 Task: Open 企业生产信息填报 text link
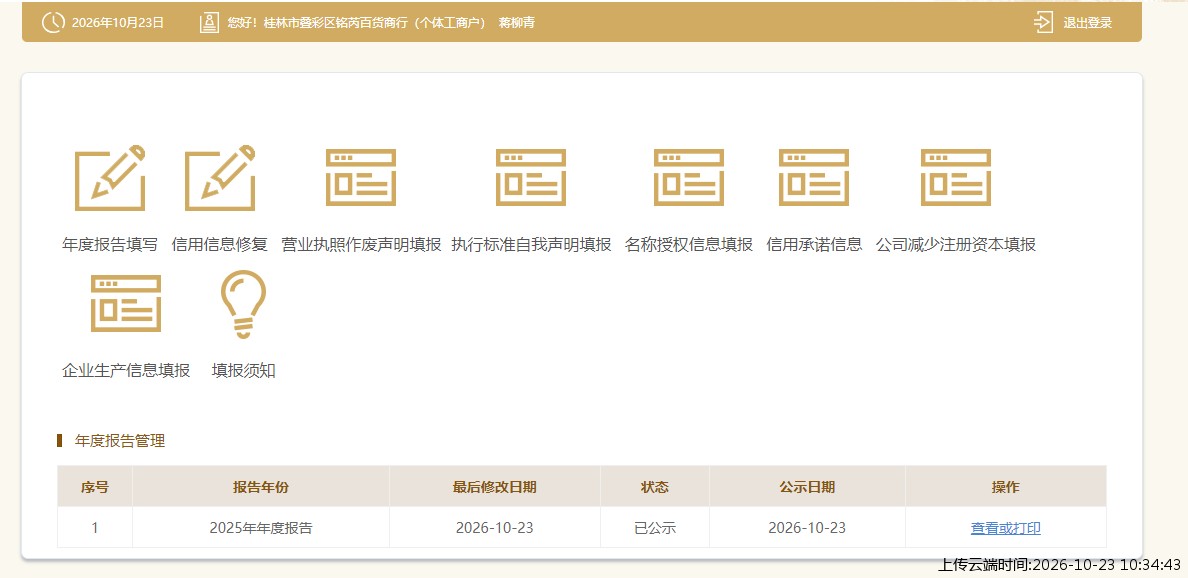point(126,370)
